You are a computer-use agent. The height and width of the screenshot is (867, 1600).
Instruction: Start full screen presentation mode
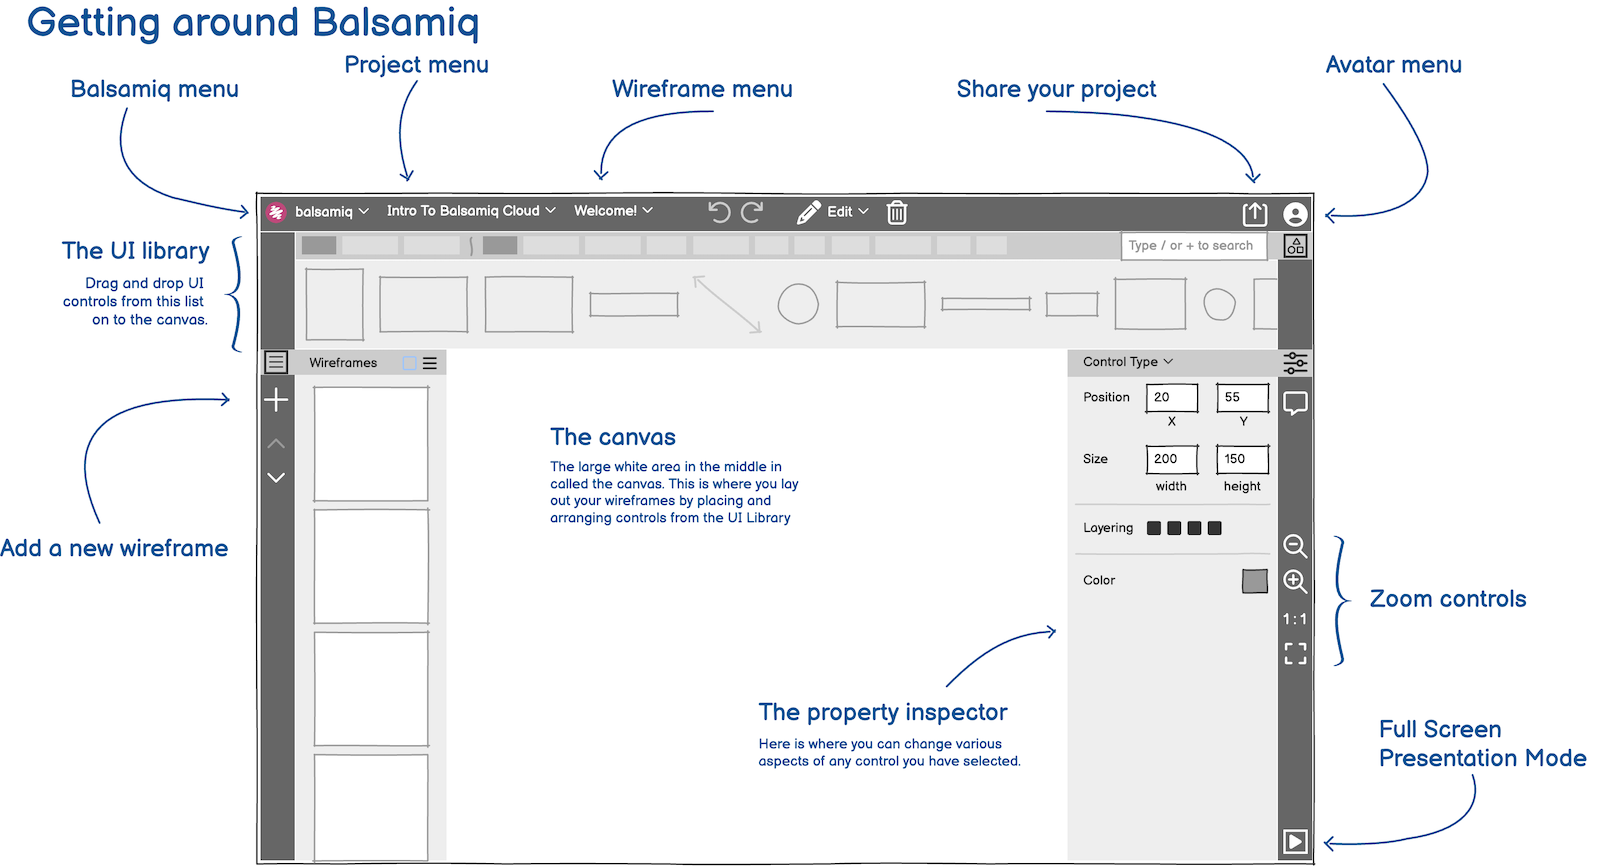click(x=1295, y=842)
